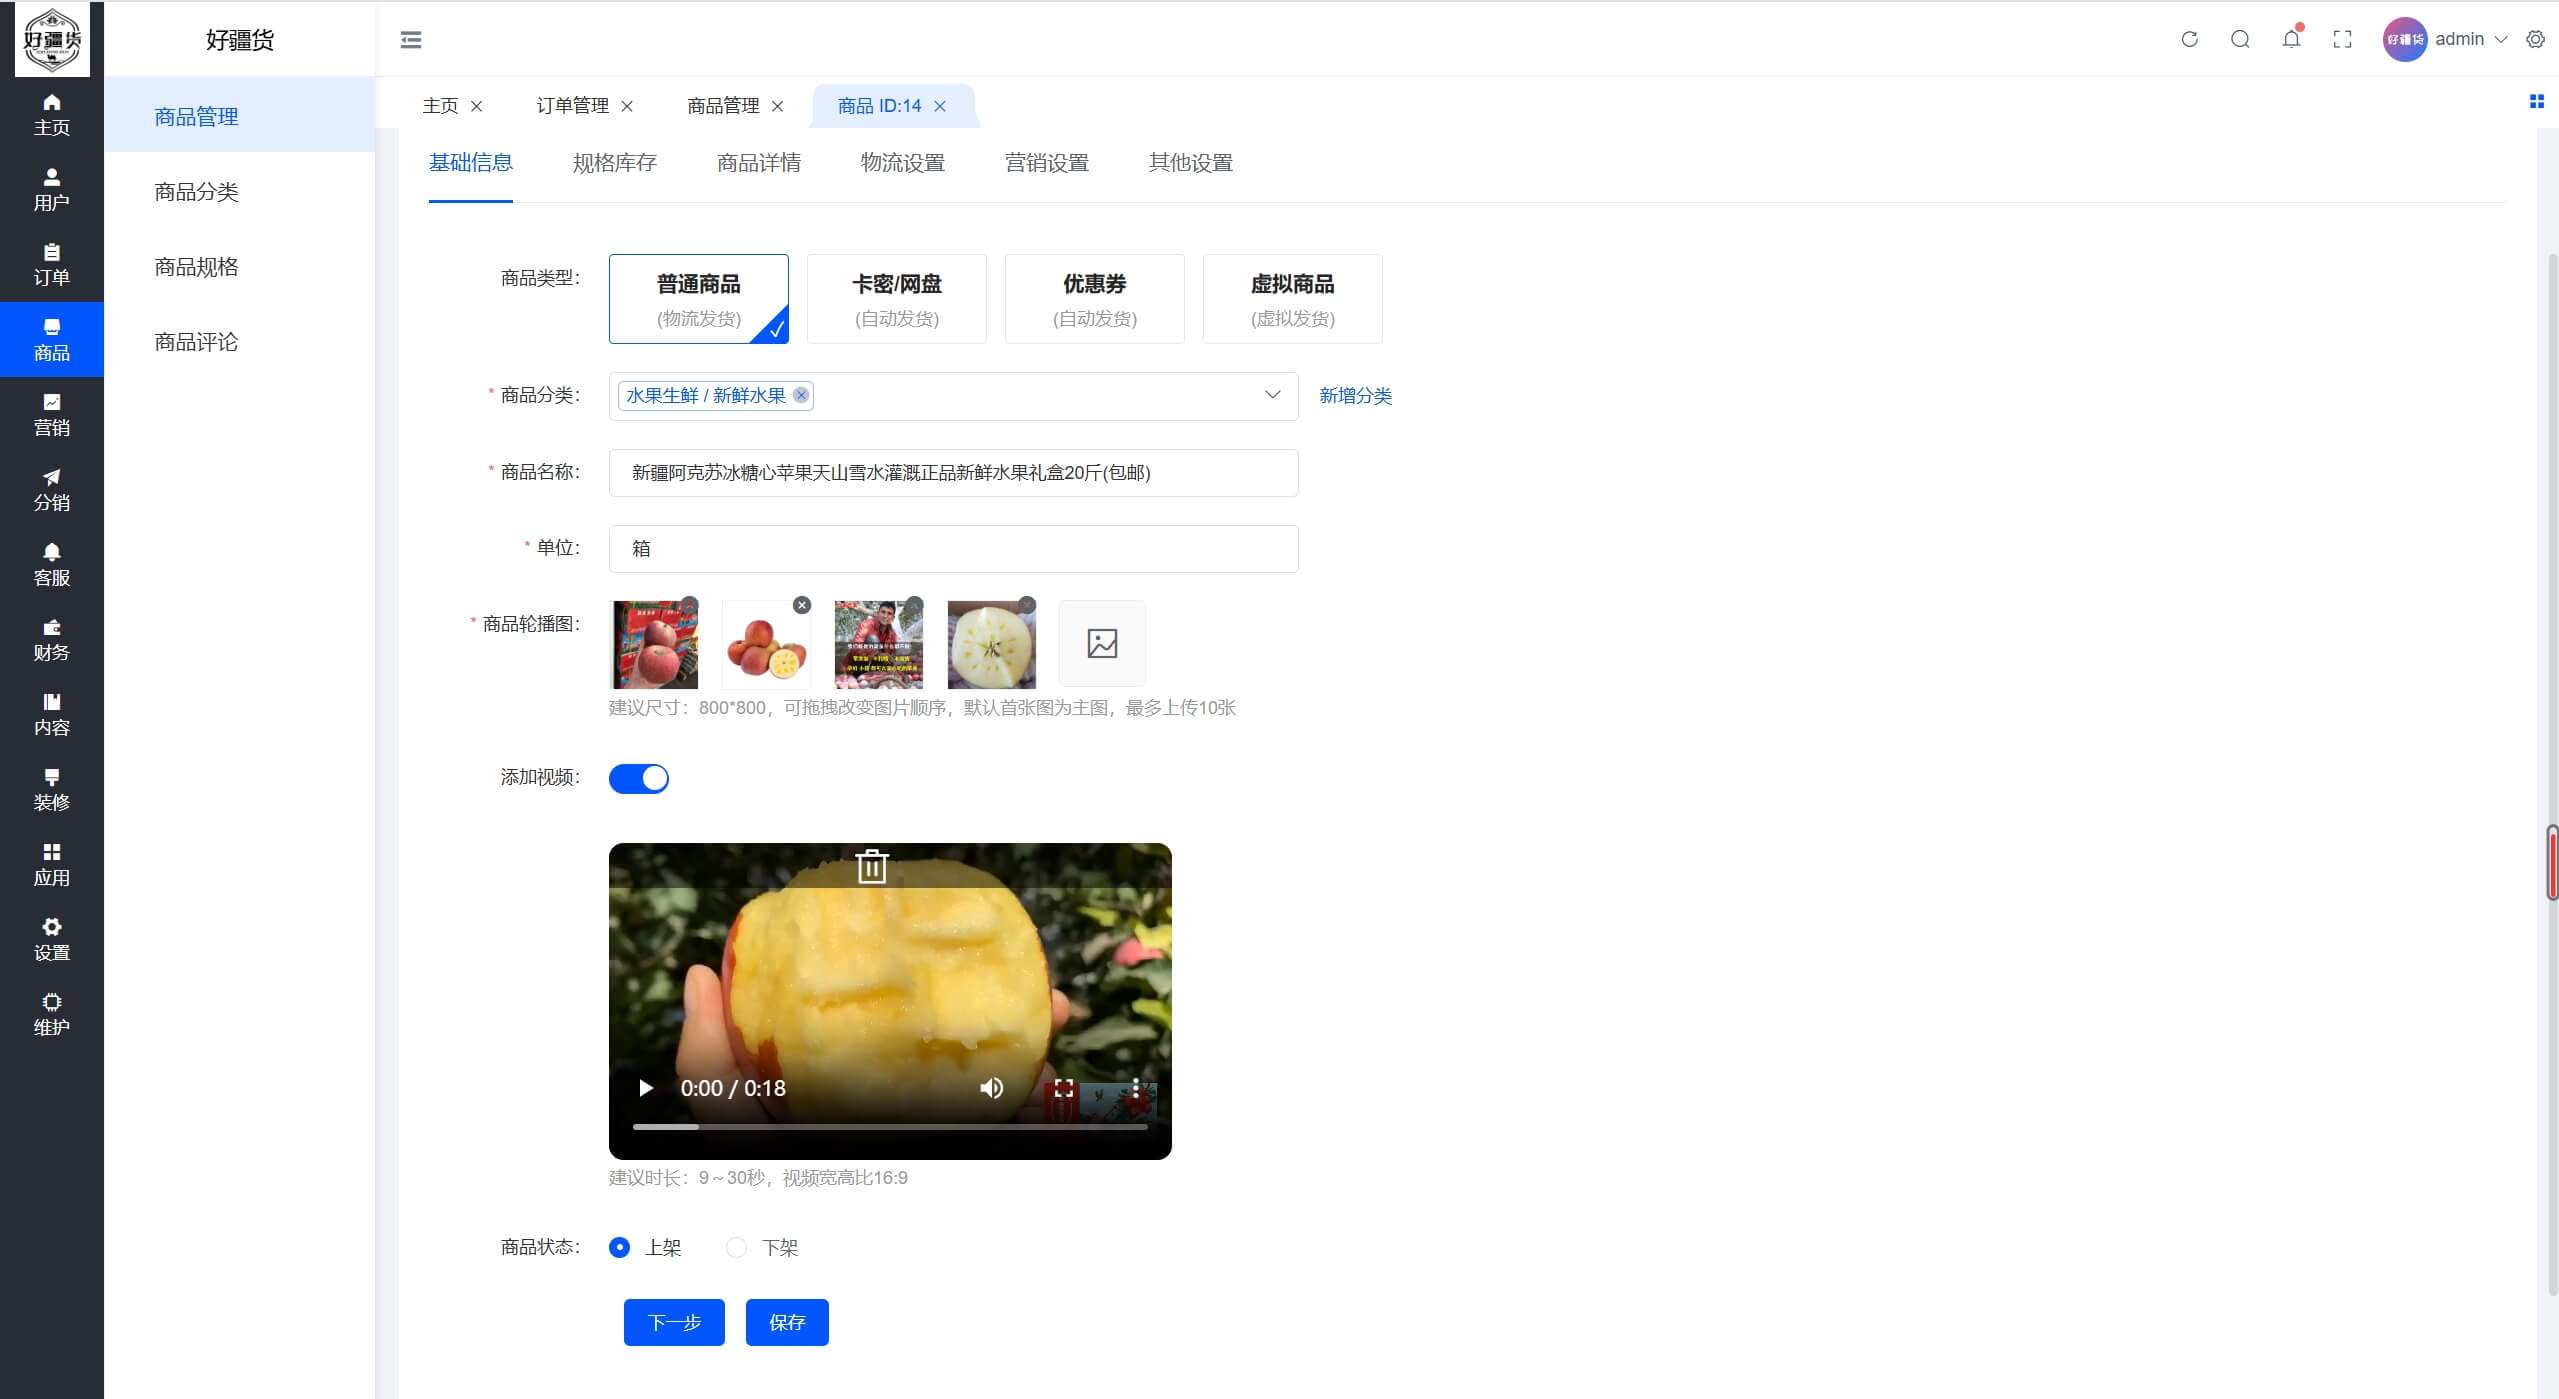
Task: Disable the 添加视频 switch
Action: point(639,777)
